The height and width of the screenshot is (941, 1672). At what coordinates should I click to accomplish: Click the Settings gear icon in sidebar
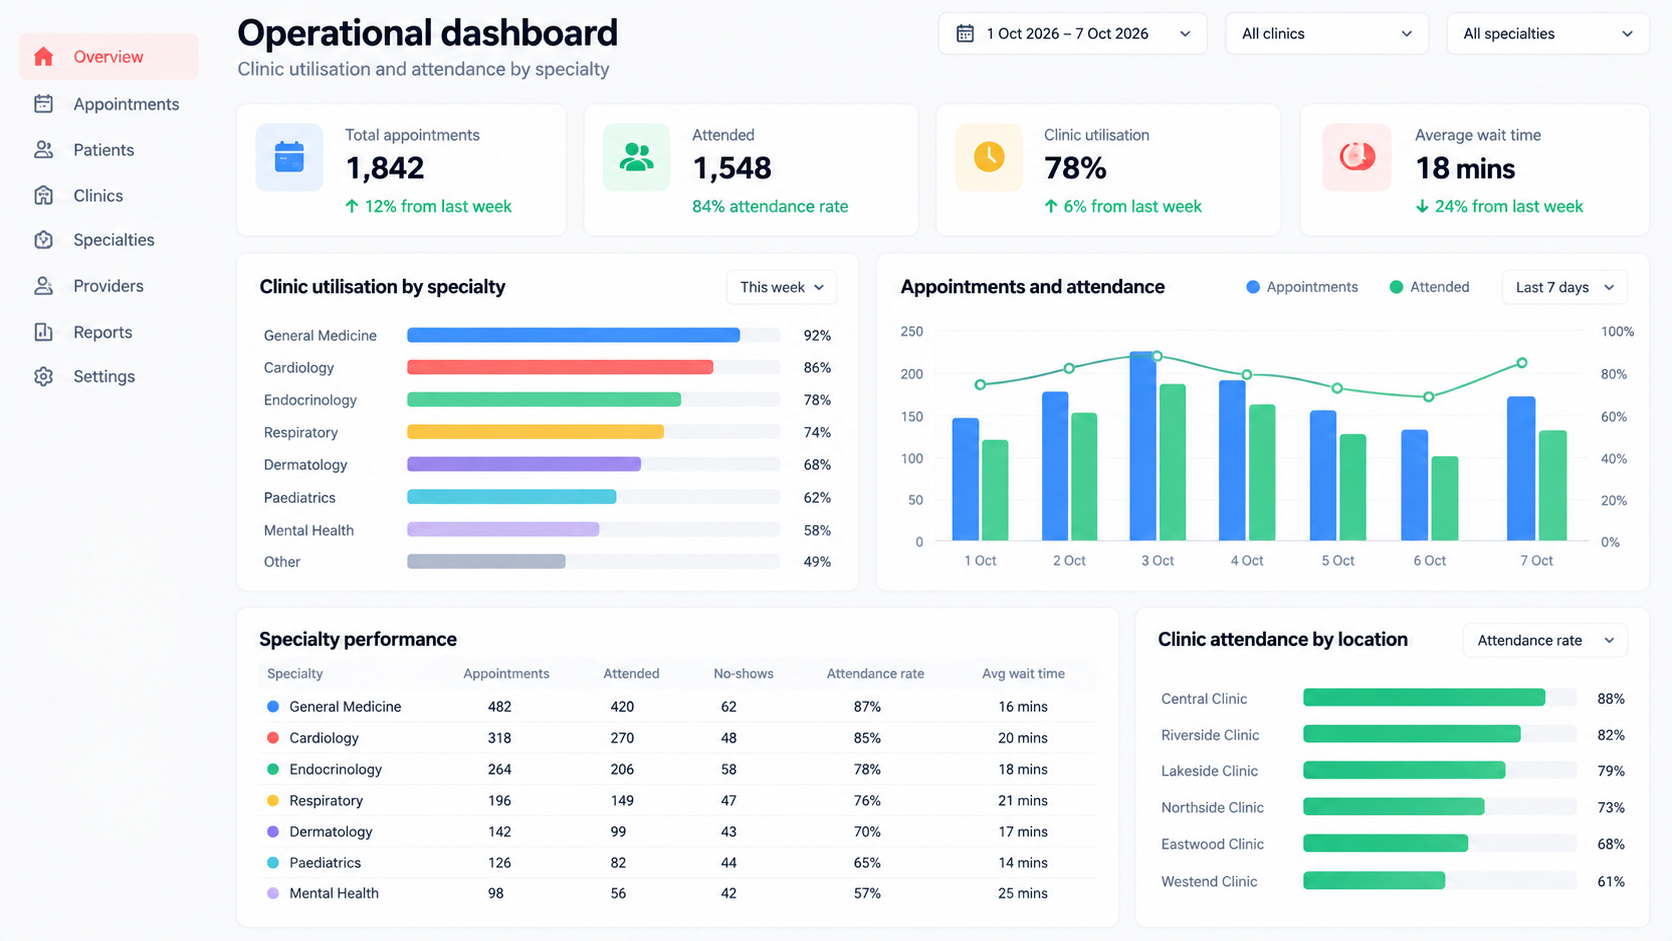[43, 377]
